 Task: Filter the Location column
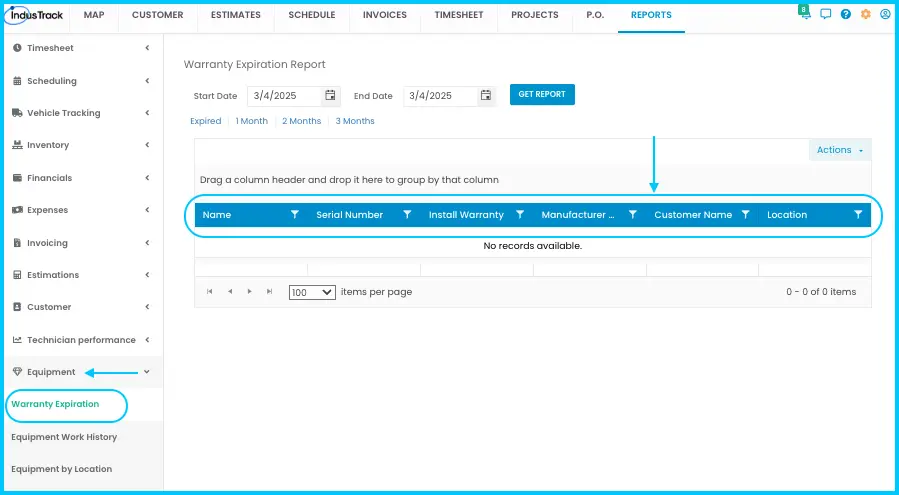858,215
